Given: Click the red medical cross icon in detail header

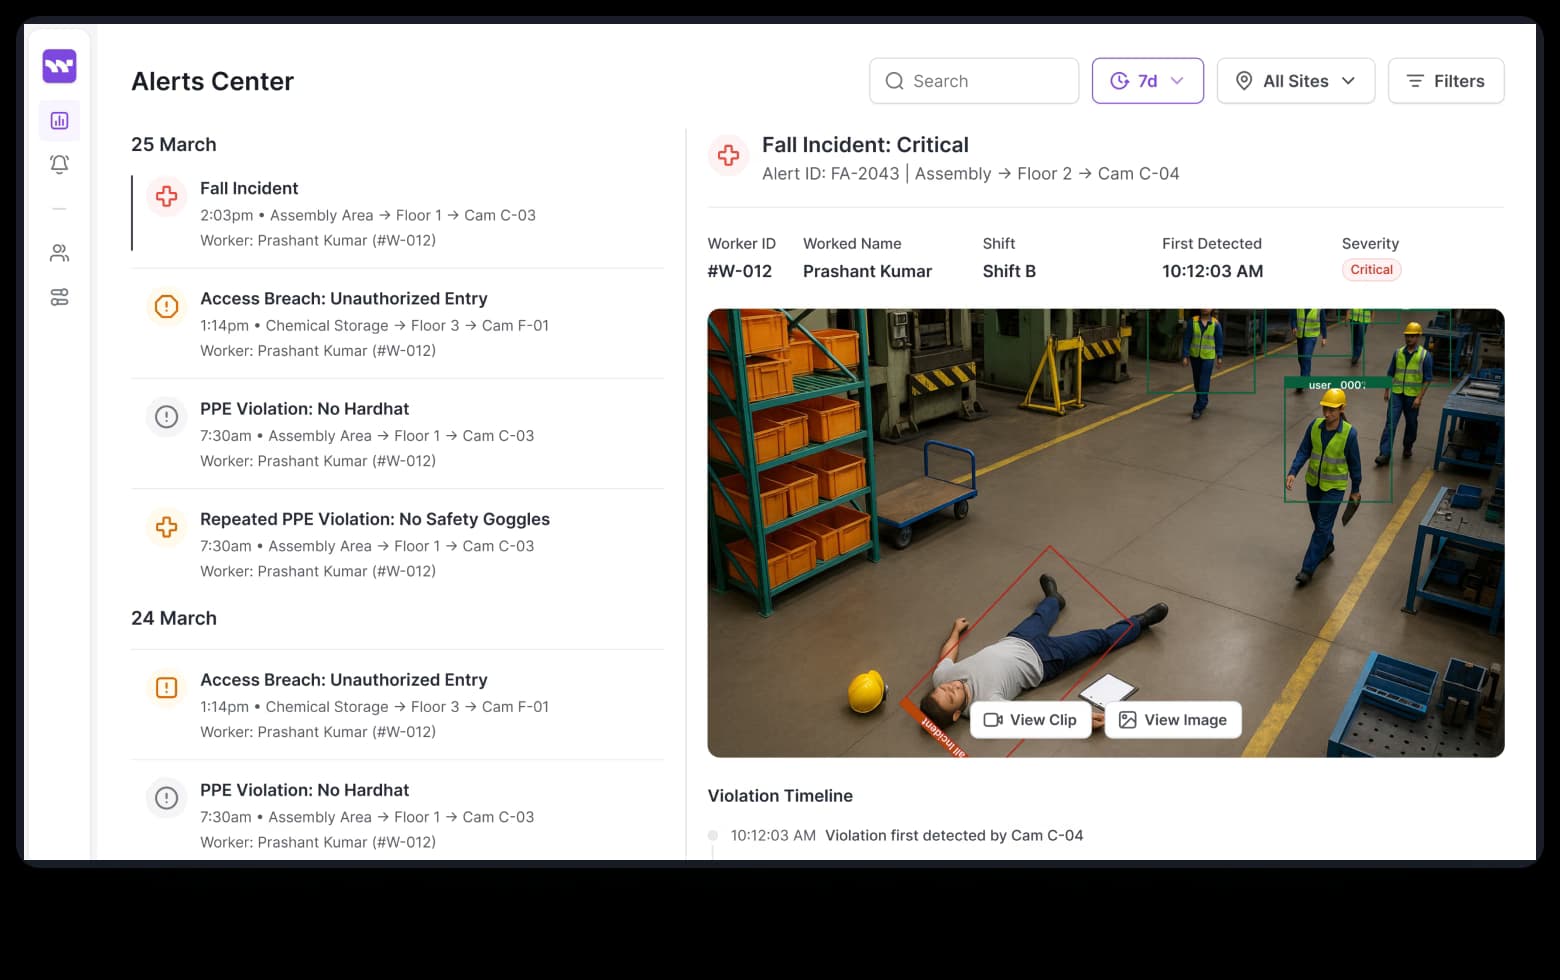Looking at the screenshot, I should [728, 156].
